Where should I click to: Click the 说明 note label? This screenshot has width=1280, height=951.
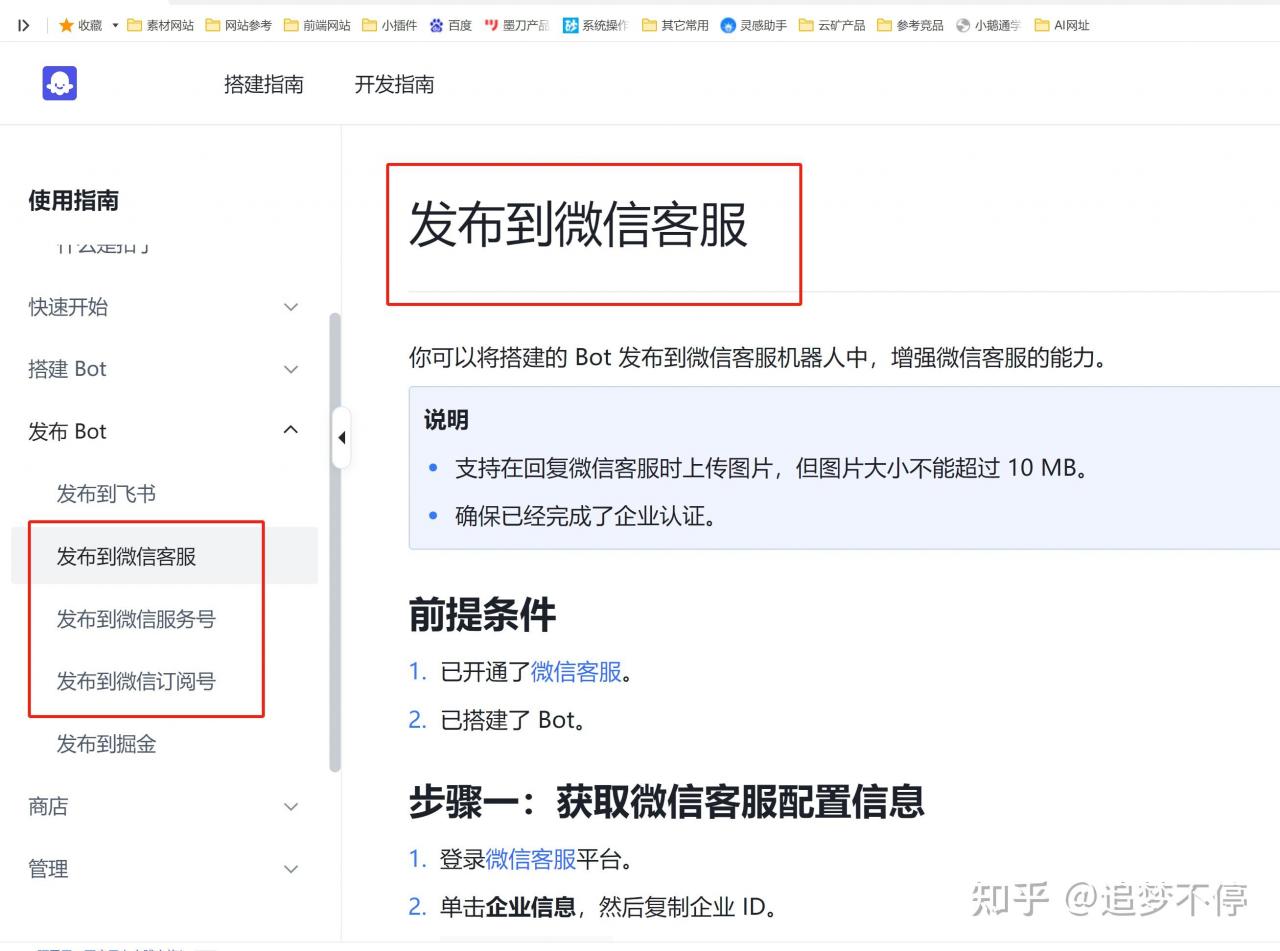(x=446, y=420)
